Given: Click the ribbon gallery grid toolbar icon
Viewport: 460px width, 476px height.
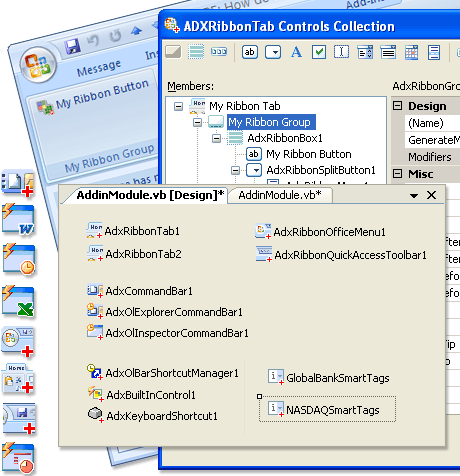Looking at the screenshot, I should [411, 52].
